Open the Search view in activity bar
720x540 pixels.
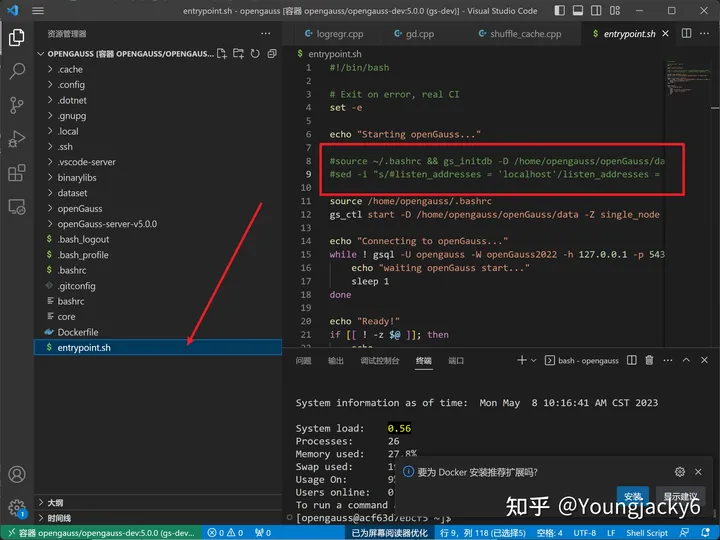point(17,71)
